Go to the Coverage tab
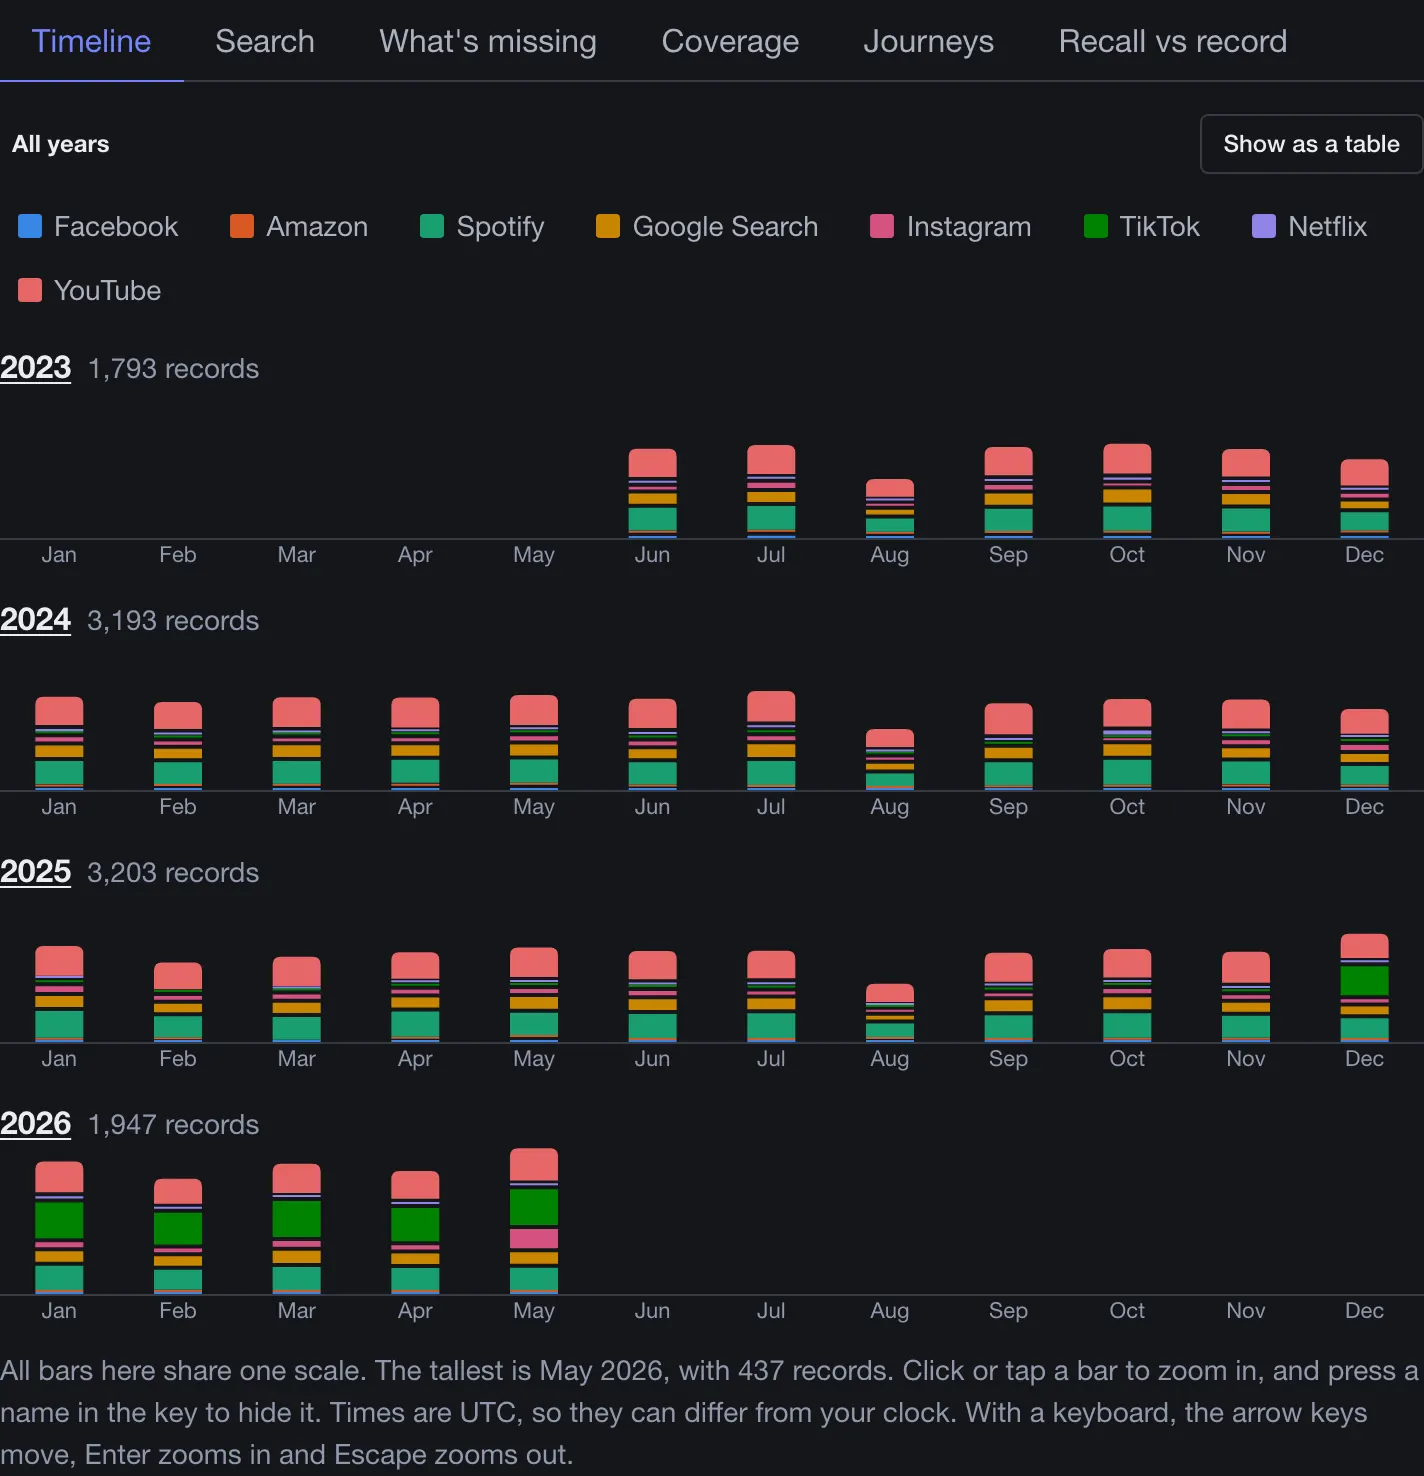 (730, 41)
